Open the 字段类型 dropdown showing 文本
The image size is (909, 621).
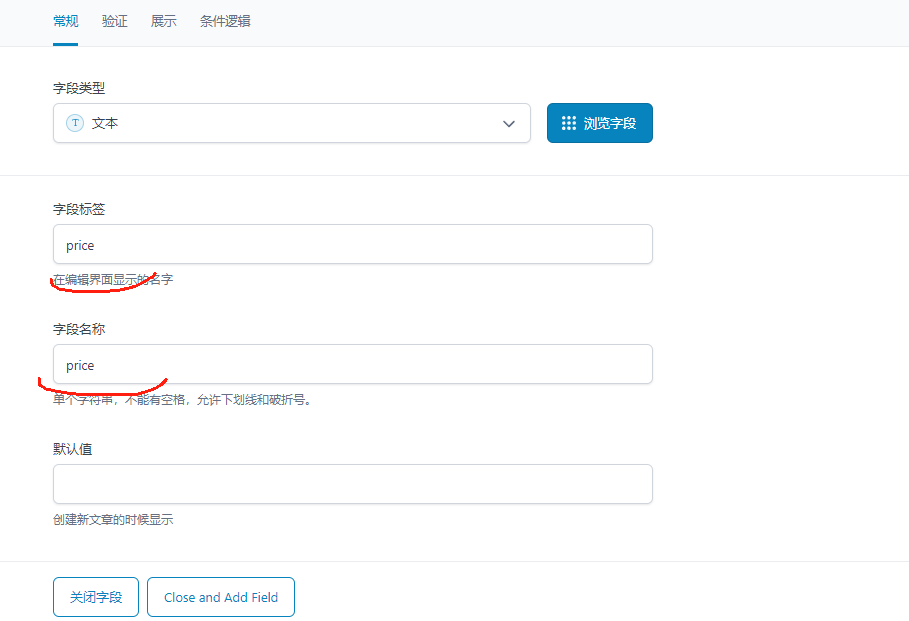[292, 123]
